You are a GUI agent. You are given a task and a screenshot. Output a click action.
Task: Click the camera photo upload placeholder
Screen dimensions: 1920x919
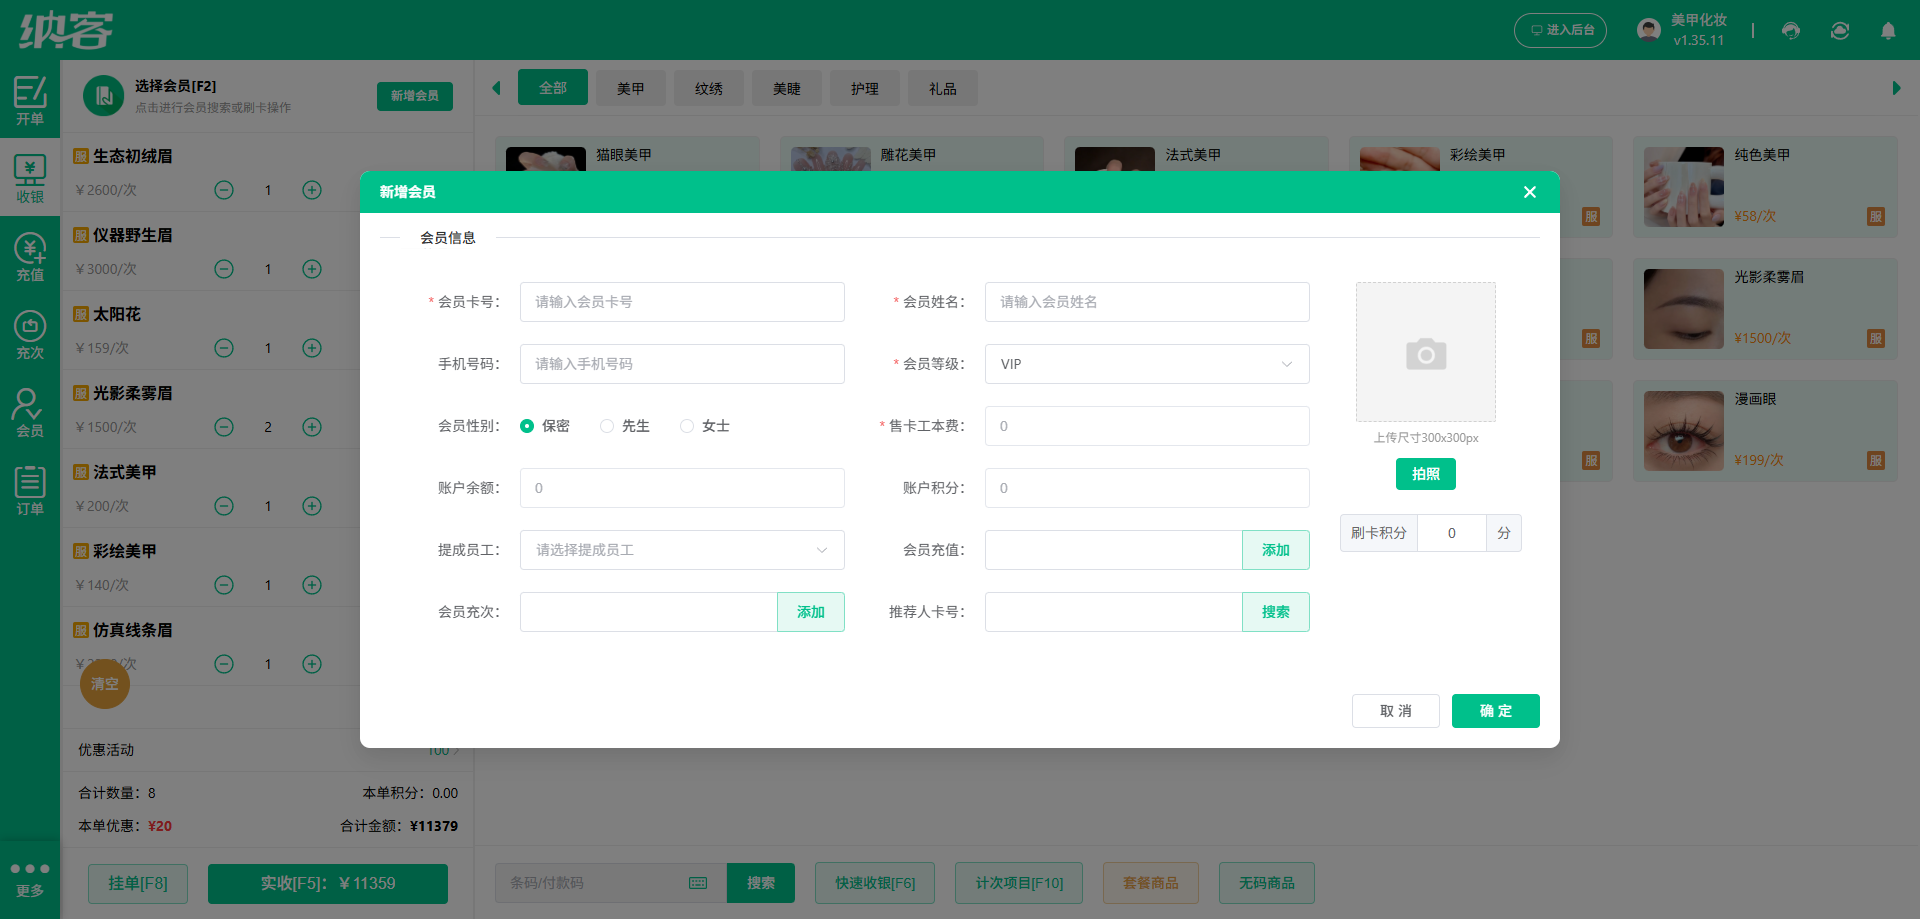1426,352
